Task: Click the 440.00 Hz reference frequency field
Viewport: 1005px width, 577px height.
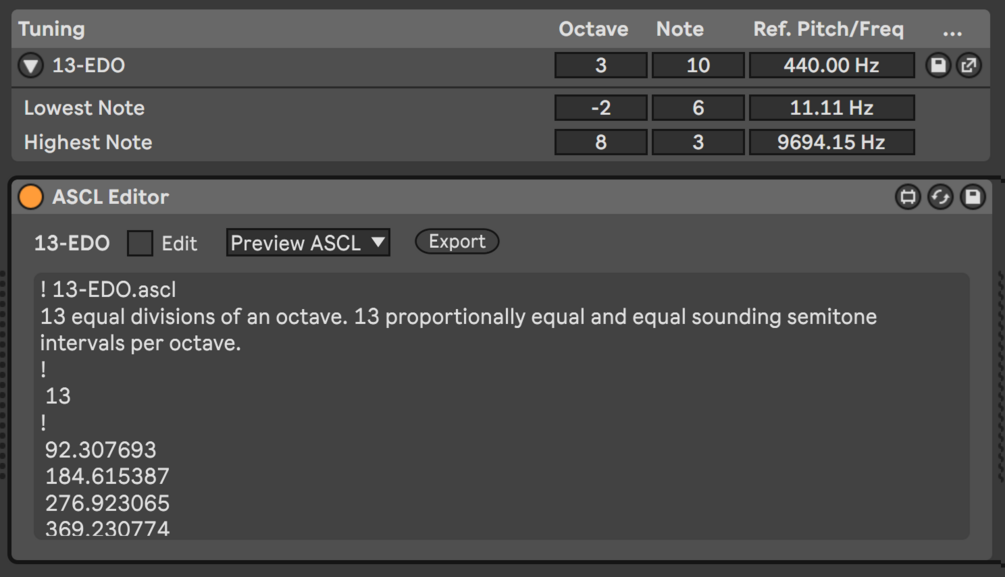Action: [831, 65]
